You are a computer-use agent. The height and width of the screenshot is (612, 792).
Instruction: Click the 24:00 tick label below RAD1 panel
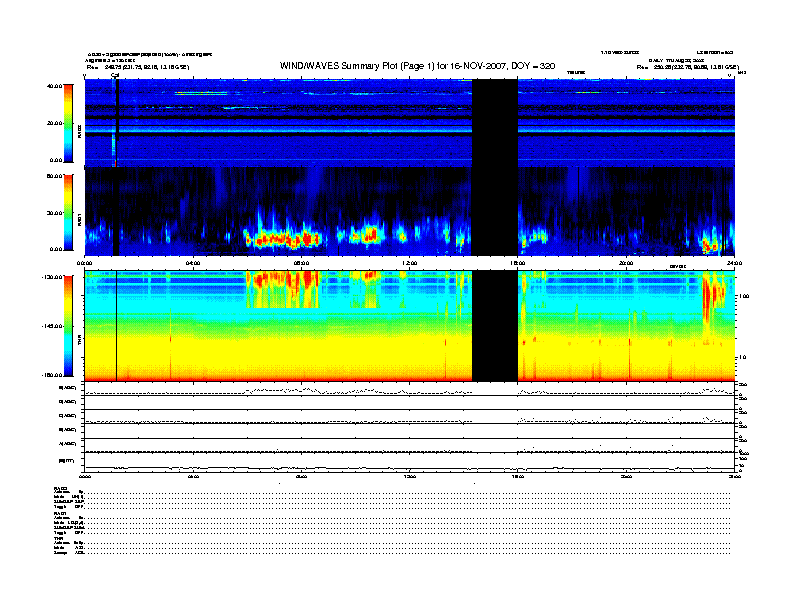coord(734,263)
